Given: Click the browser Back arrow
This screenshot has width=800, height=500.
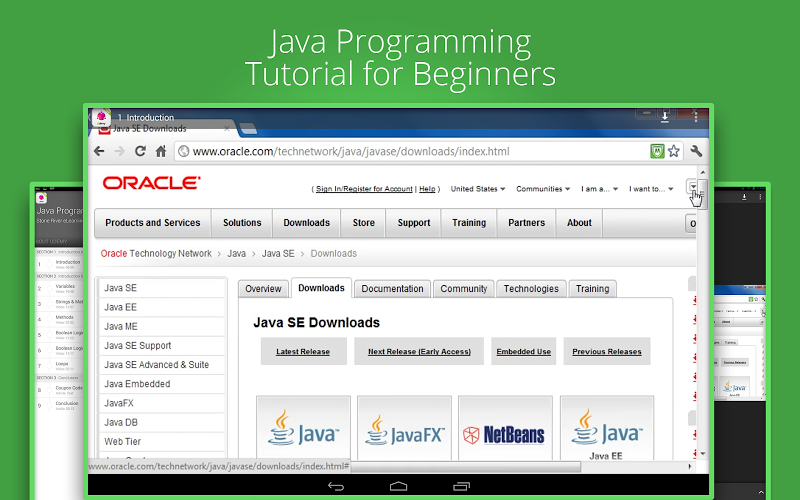Looking at the screenshot, I should tap(99, 151).
